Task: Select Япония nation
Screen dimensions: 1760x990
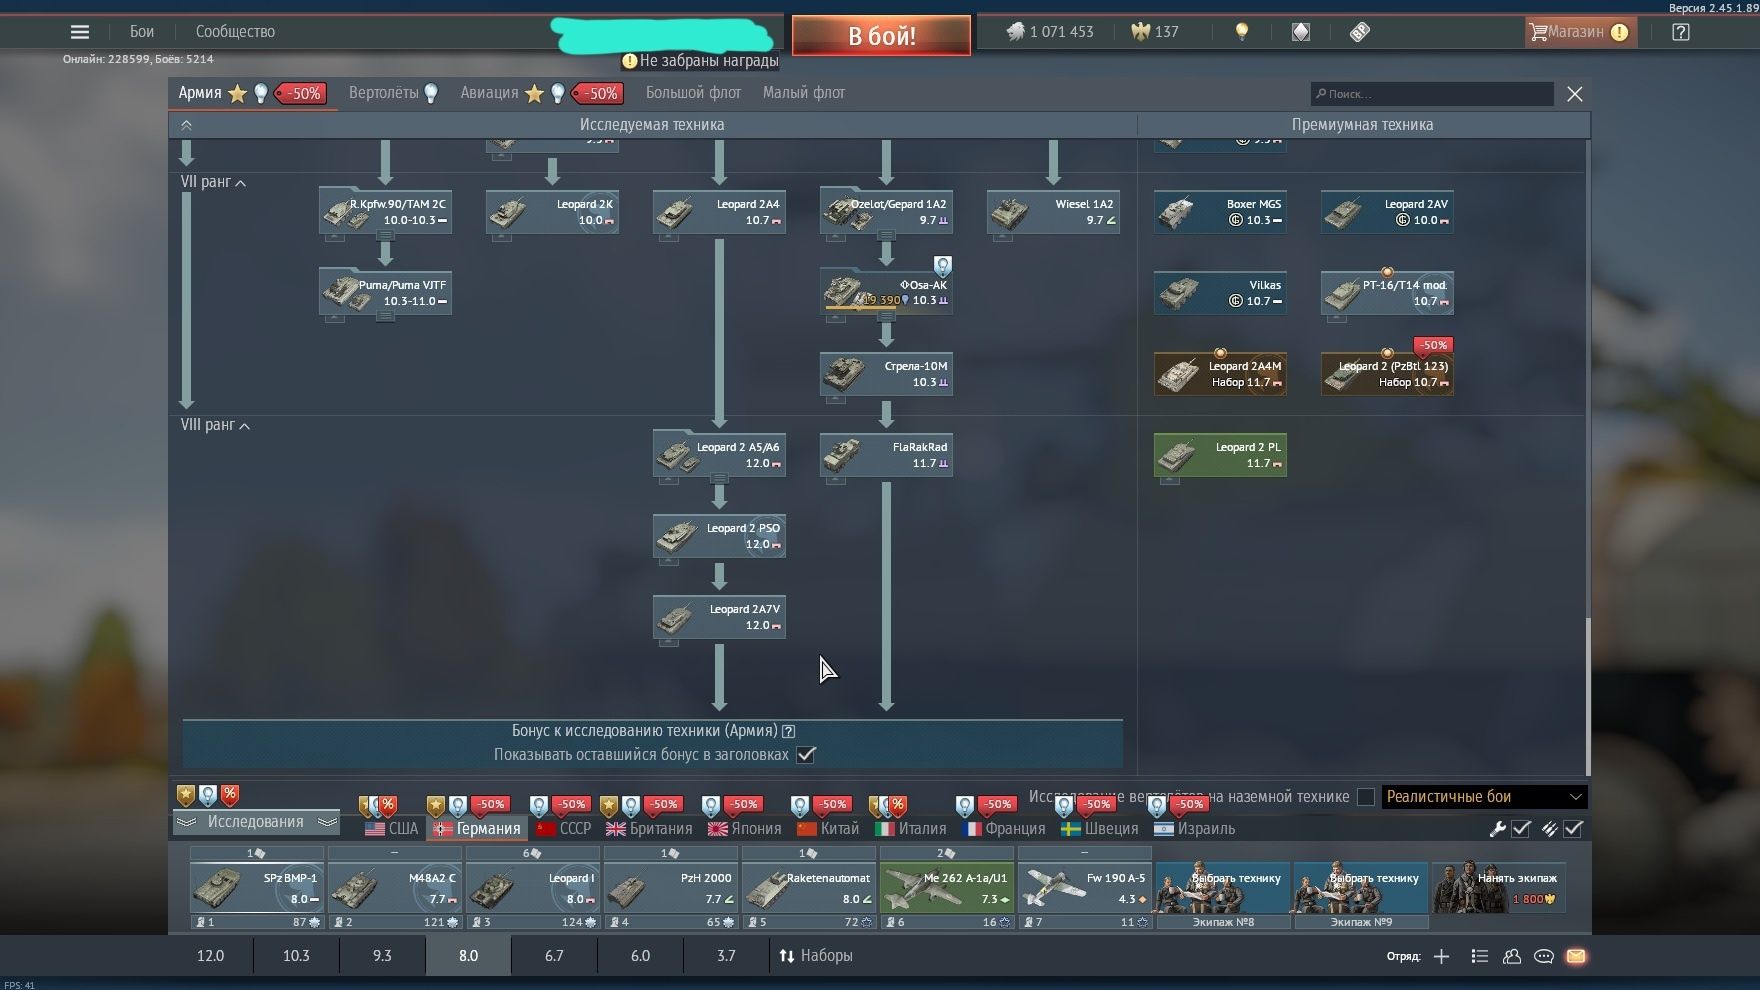Action: pyautogui.click(x=745, y=829)
